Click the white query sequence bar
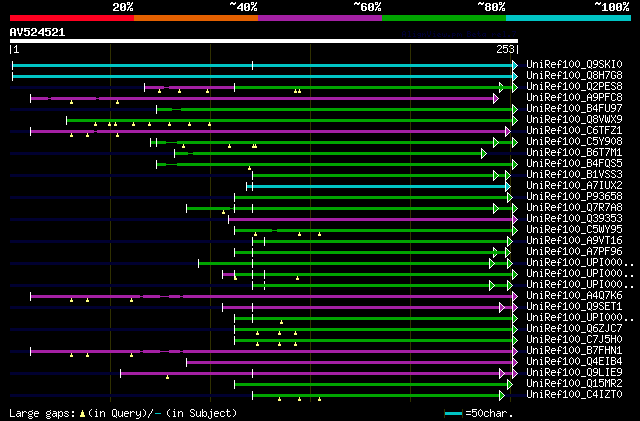The height and width of the screenshot is (421, 640). (x=264, y=41)
